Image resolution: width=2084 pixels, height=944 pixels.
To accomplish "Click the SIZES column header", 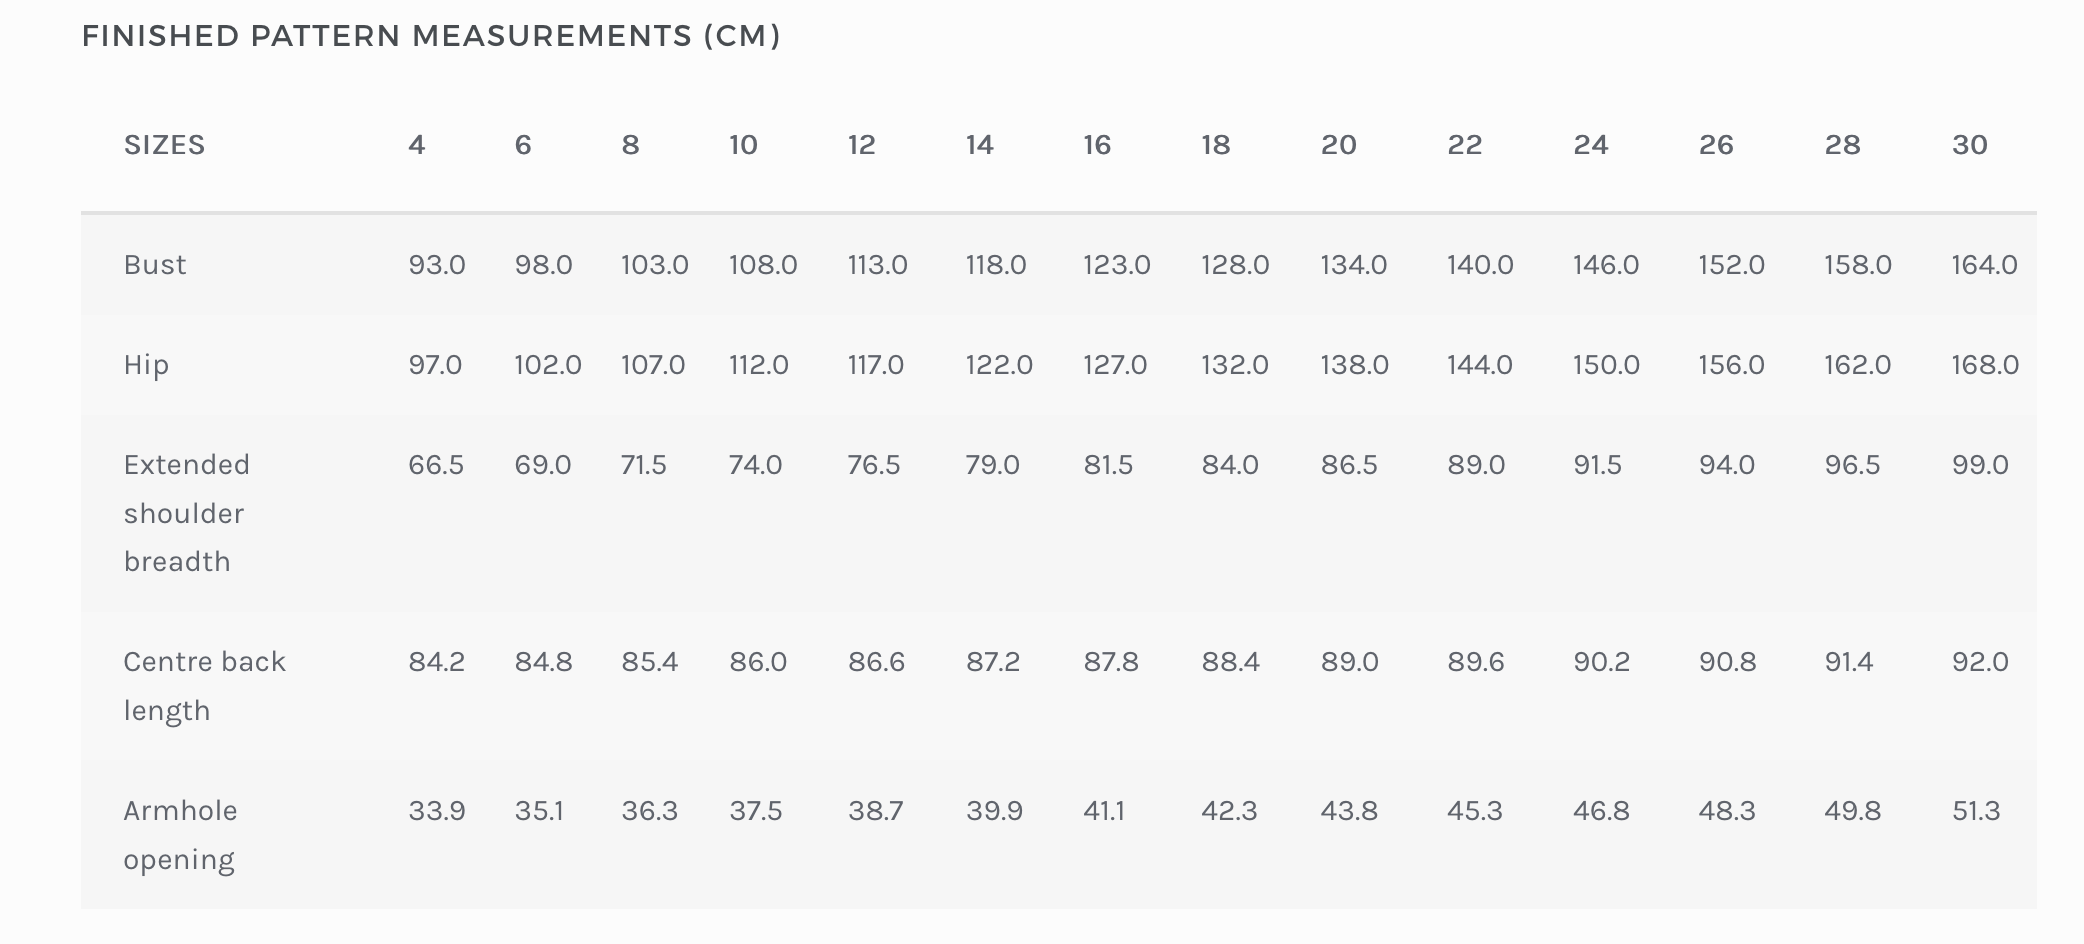I will (x=164, y=145).
